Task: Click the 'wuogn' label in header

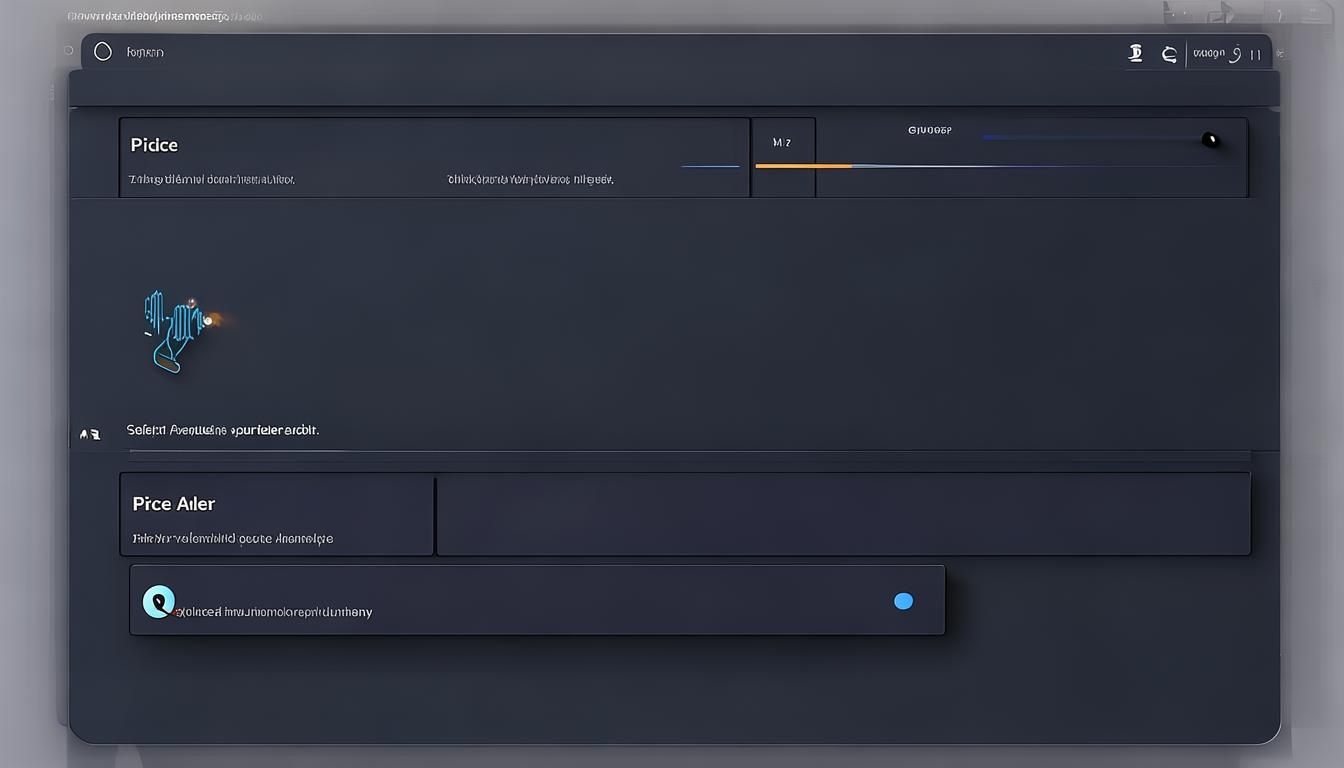Action: (1208, 54)
